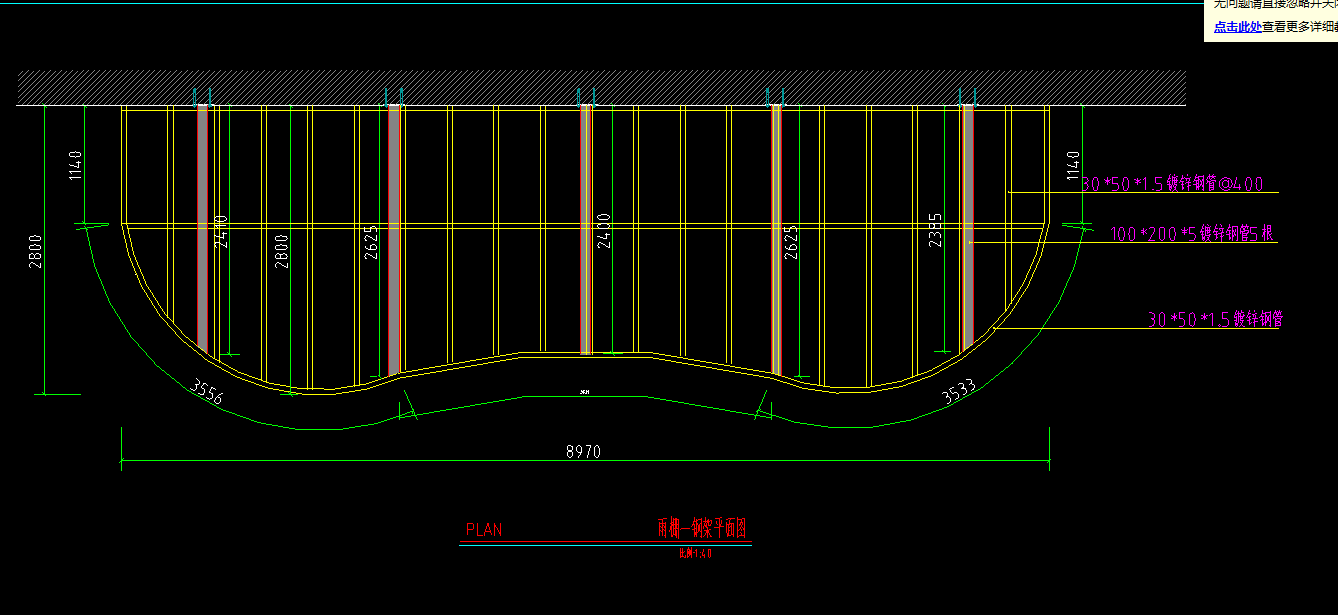Pick the 2400 center beam dimension

[604, 231]
